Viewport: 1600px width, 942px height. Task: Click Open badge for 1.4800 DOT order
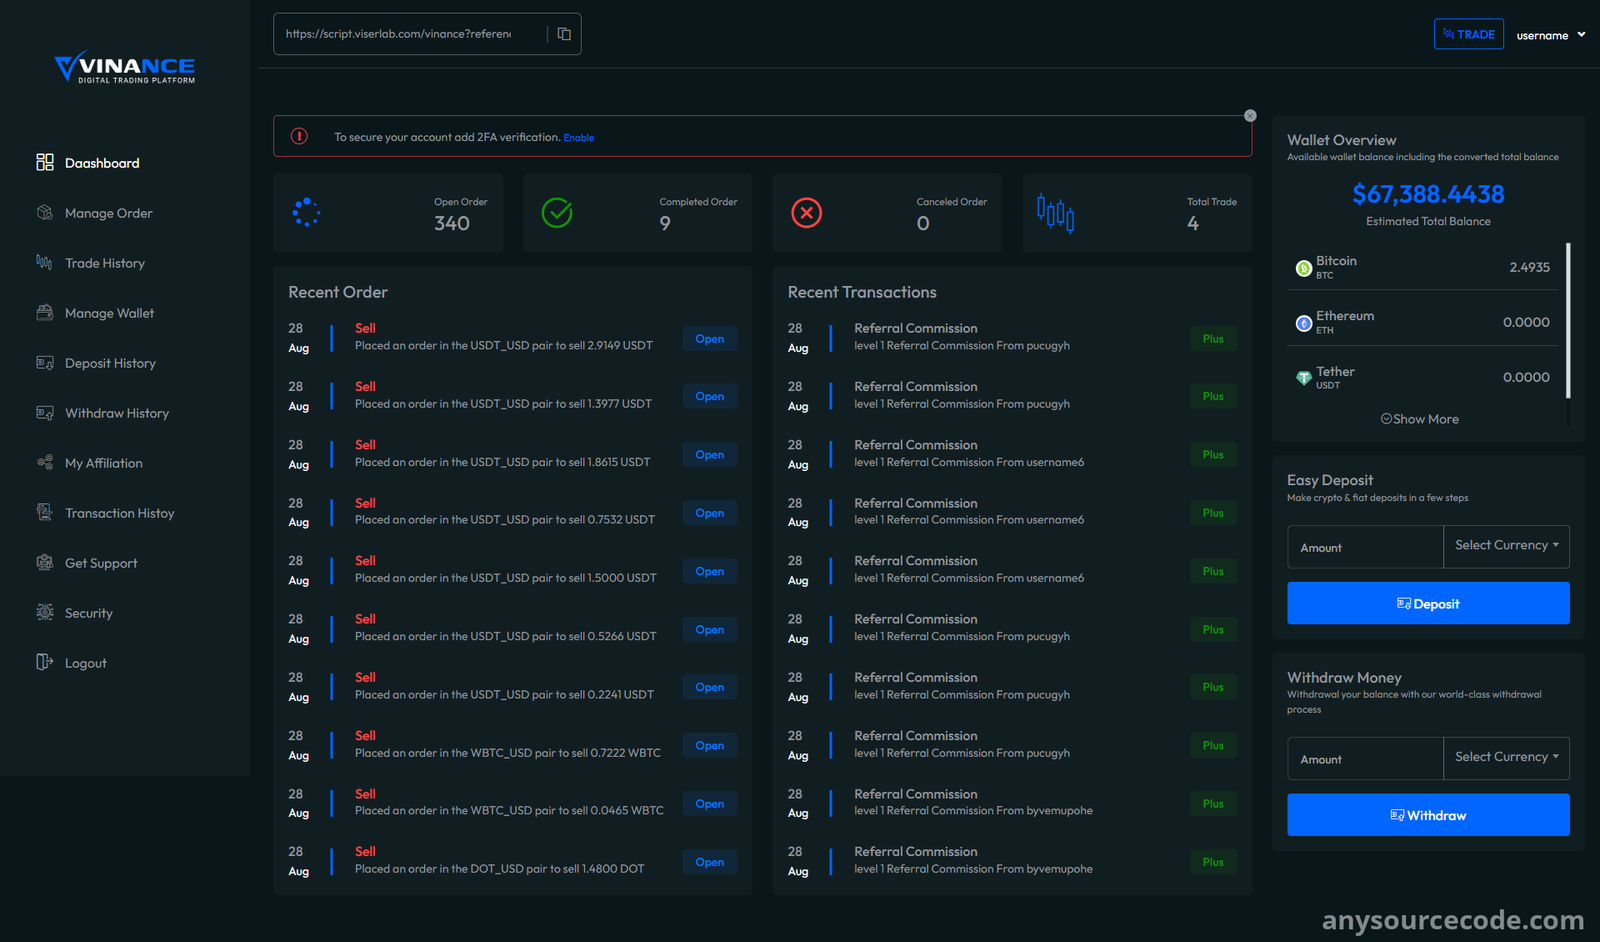click(710, 862)
